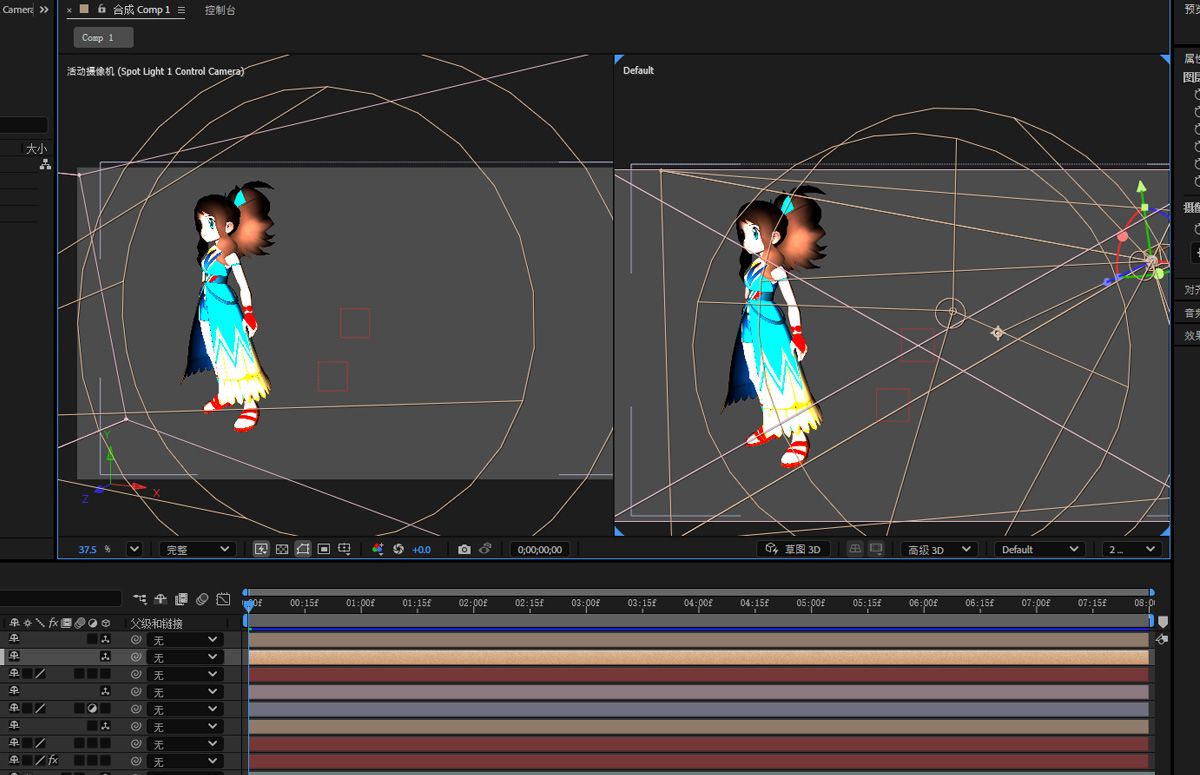Toggle fast previews icon in viewer footer

tap(261, 549)
